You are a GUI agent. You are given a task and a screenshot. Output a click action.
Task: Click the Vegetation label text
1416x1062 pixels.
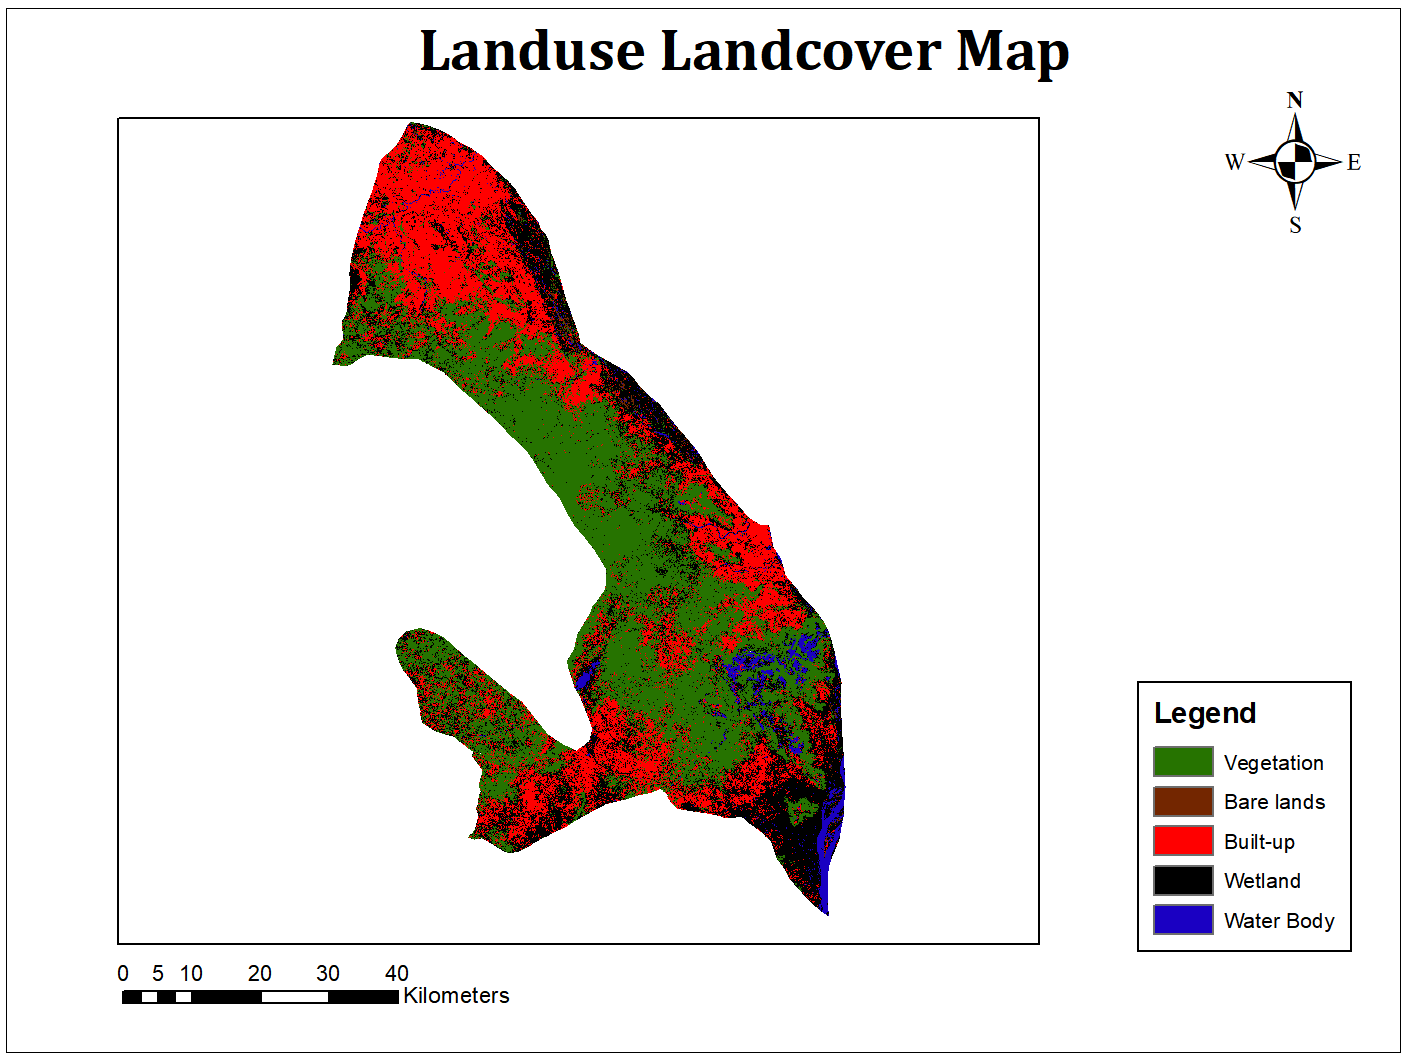pos(1274,762)
